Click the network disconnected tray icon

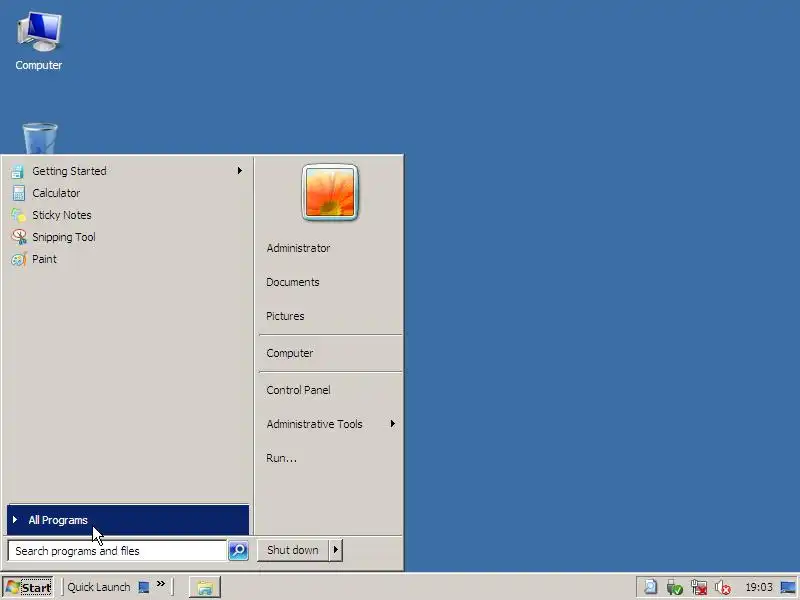pos(698,588)
